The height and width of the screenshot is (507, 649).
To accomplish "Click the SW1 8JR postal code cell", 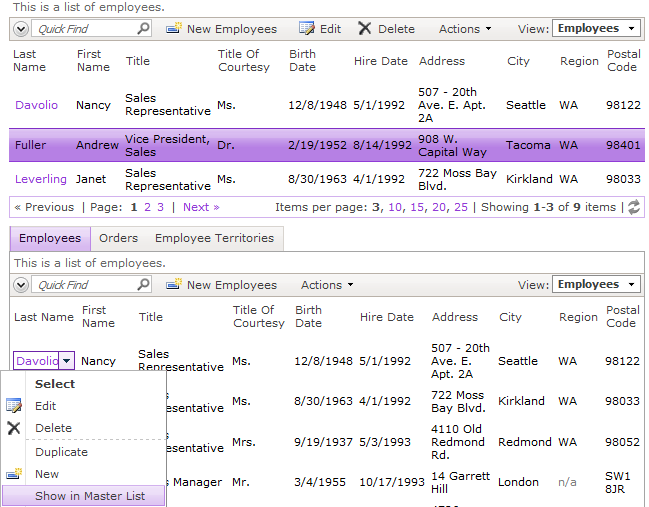I will coord(618,482).
